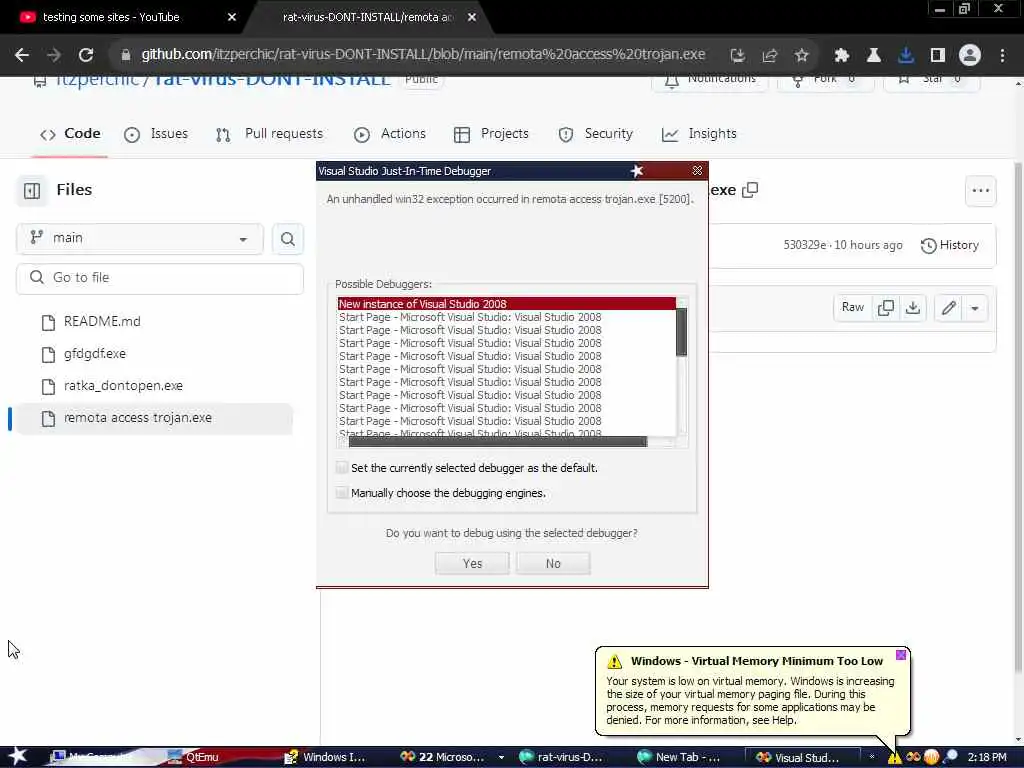Screen dimensions: 1024x768
Task: Close the YouTube tab
Action: pyautogui.click(x=231, y=17)
